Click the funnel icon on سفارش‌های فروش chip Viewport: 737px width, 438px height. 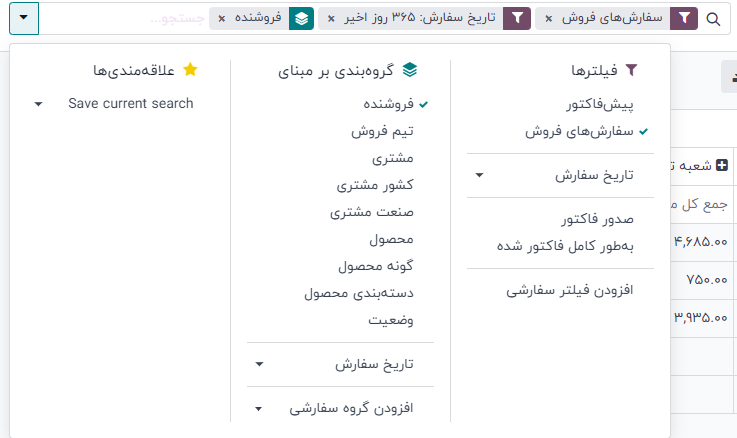coord(684,19)
